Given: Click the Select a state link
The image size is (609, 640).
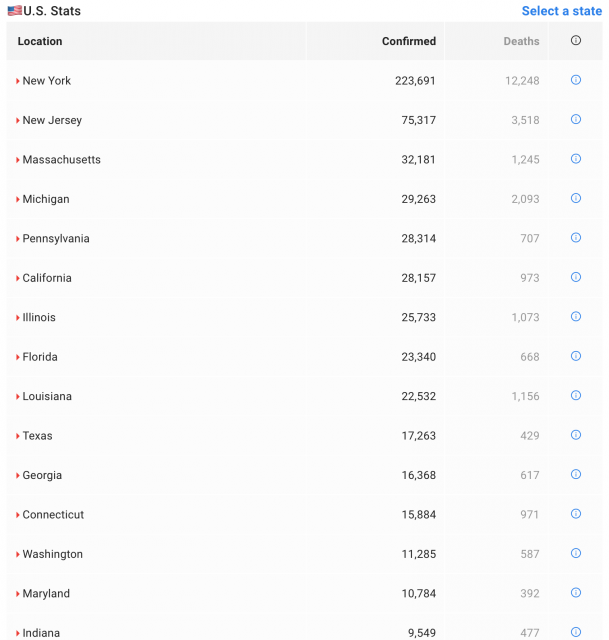Looking at the screenshot, I should click(x=561, y=11).
